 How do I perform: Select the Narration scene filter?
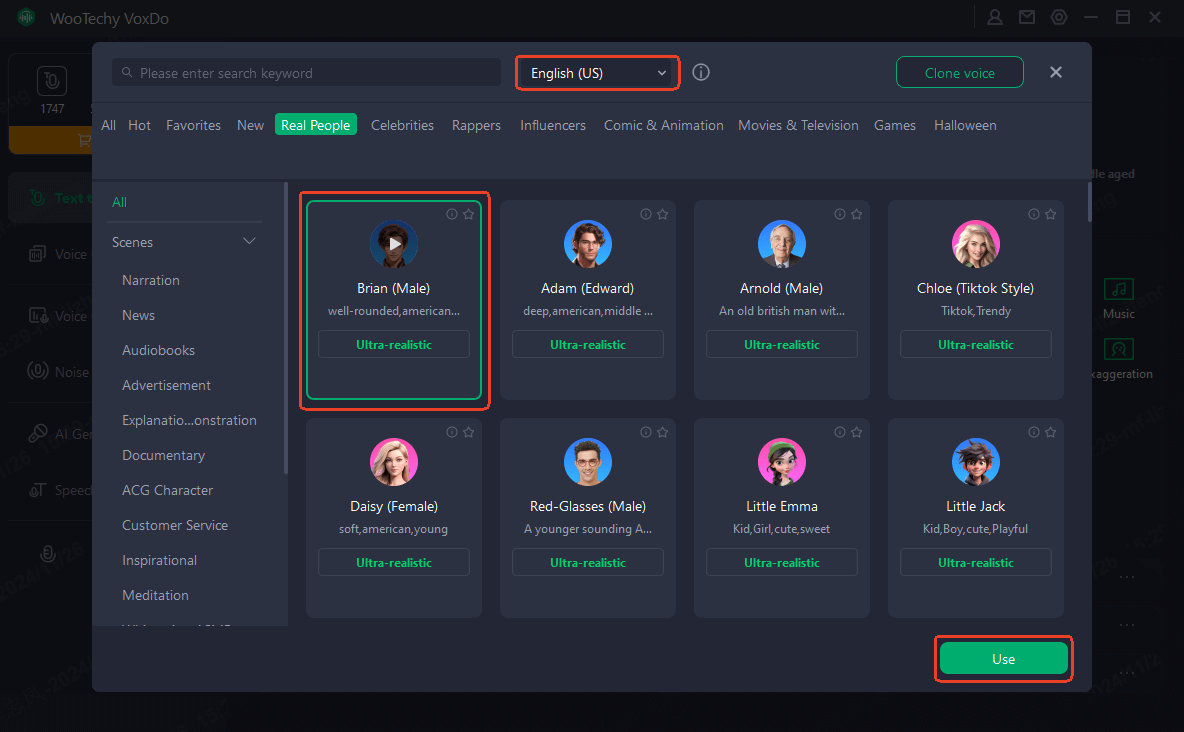point(151,280)
